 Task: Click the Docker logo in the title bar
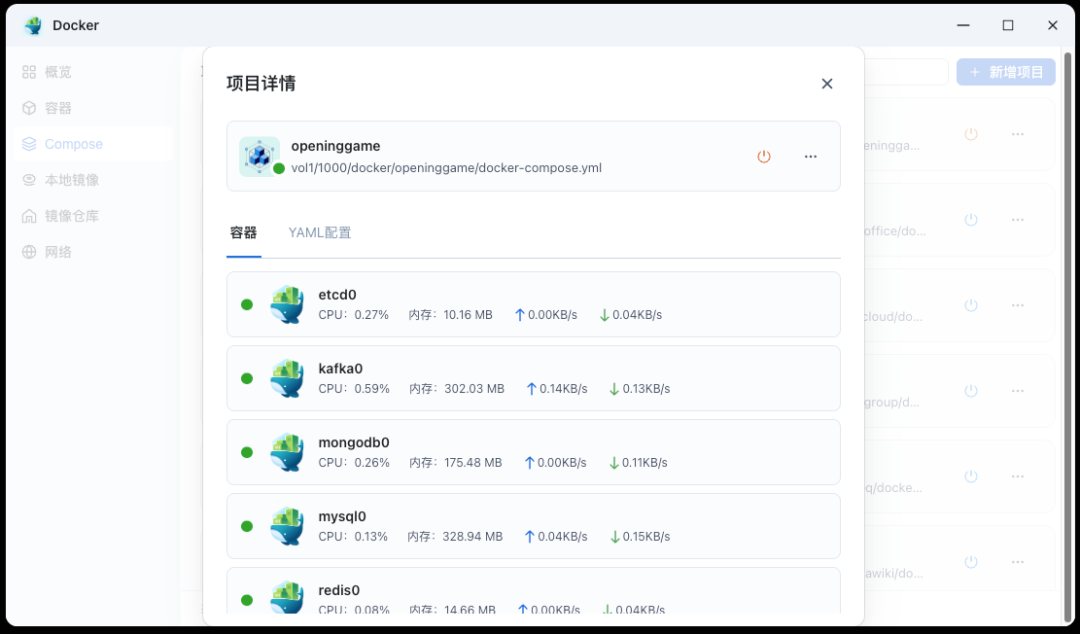click(x=33, y=24)
